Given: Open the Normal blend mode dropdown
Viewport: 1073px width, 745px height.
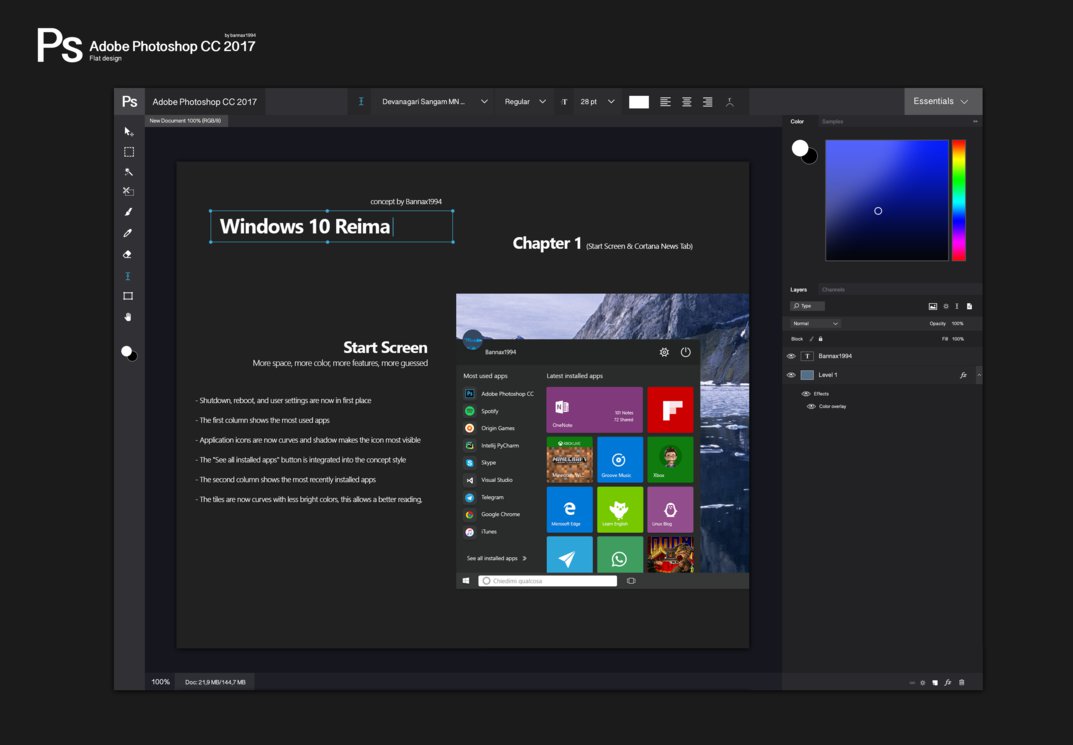Looking at the screenshot, I should (815, 324).
